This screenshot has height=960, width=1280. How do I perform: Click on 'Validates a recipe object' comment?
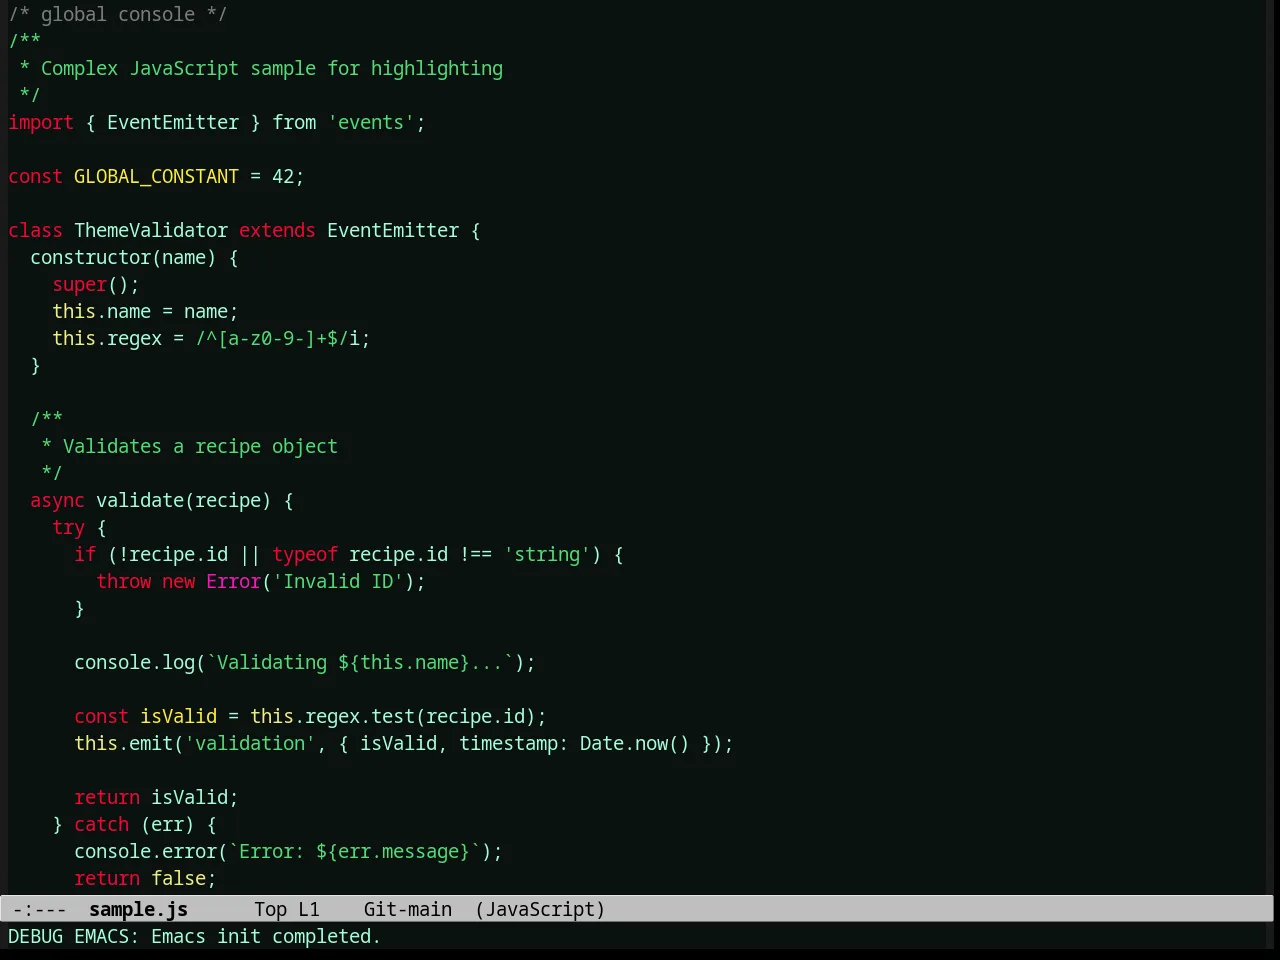point(200,446)
